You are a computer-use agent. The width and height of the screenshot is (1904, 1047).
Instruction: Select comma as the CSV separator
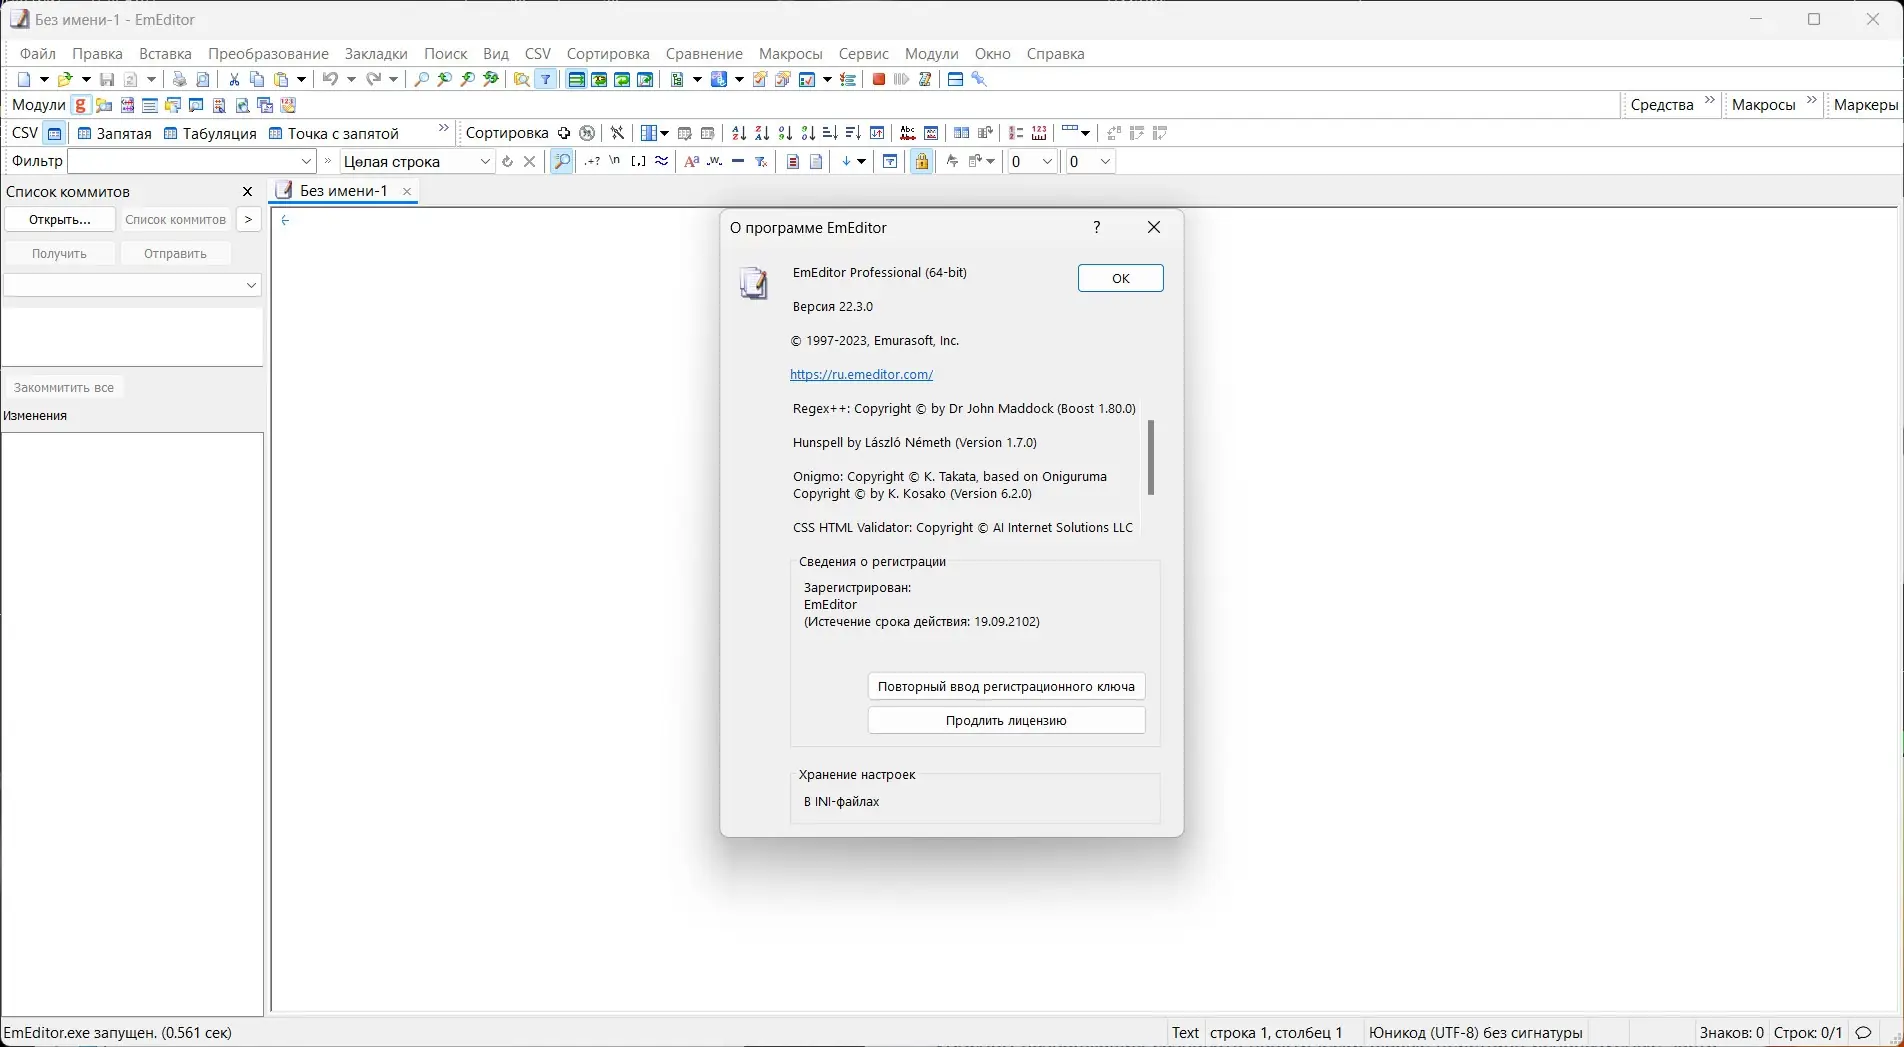(x=113, y=133)
